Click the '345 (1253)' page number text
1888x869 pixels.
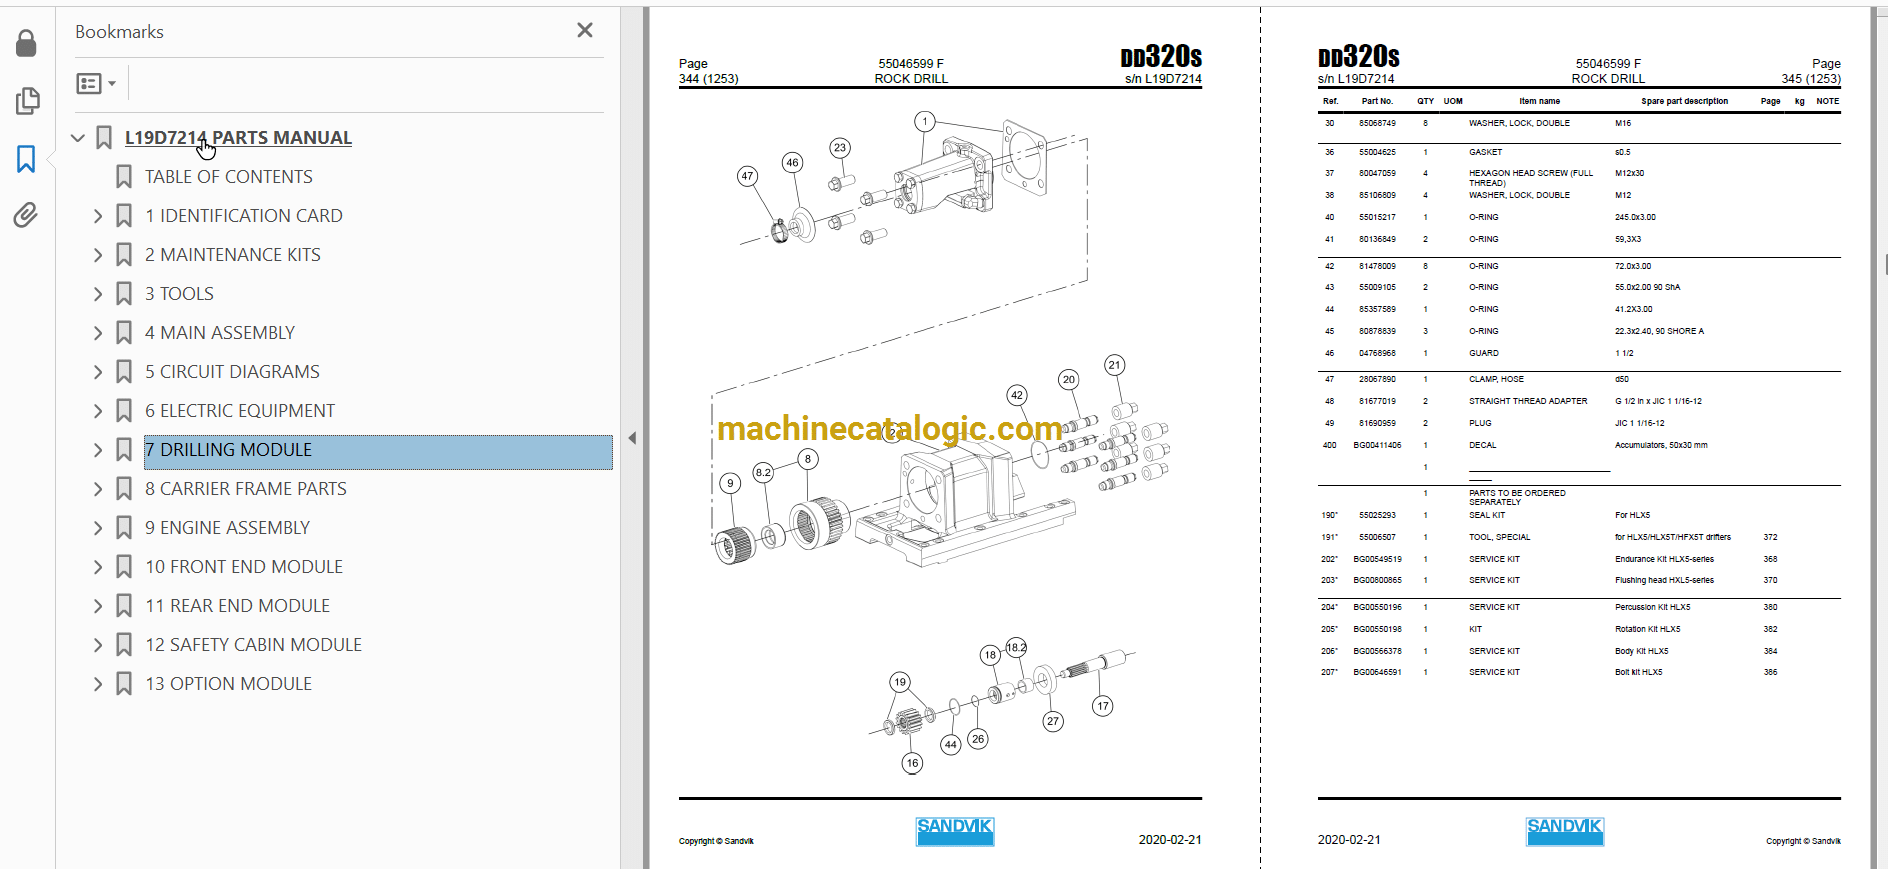(x=1811, y=79)
